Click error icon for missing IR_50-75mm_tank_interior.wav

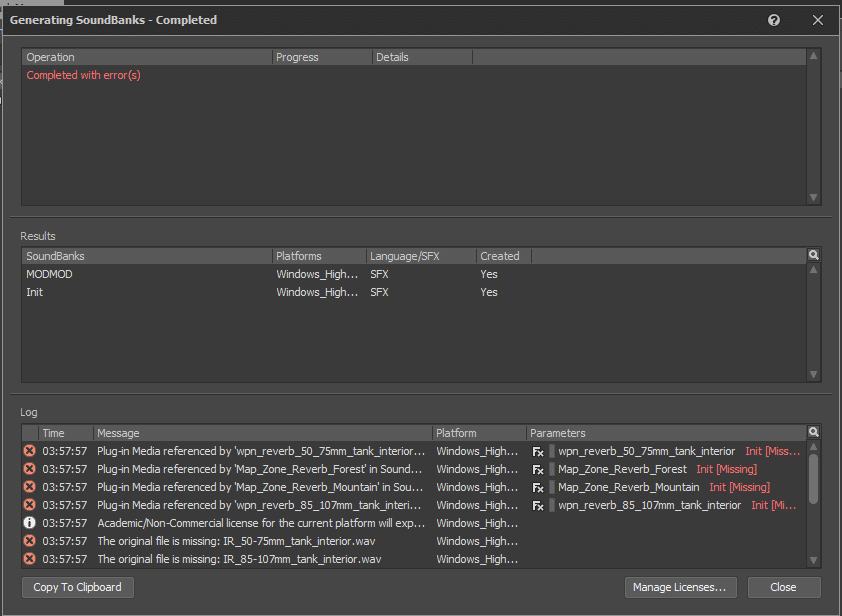(x=30, y=541)
